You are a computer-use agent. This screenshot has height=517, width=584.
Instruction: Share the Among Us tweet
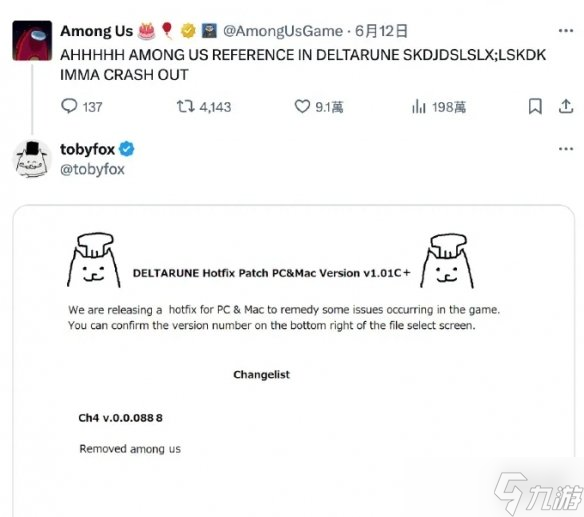(x=565, y=106)
